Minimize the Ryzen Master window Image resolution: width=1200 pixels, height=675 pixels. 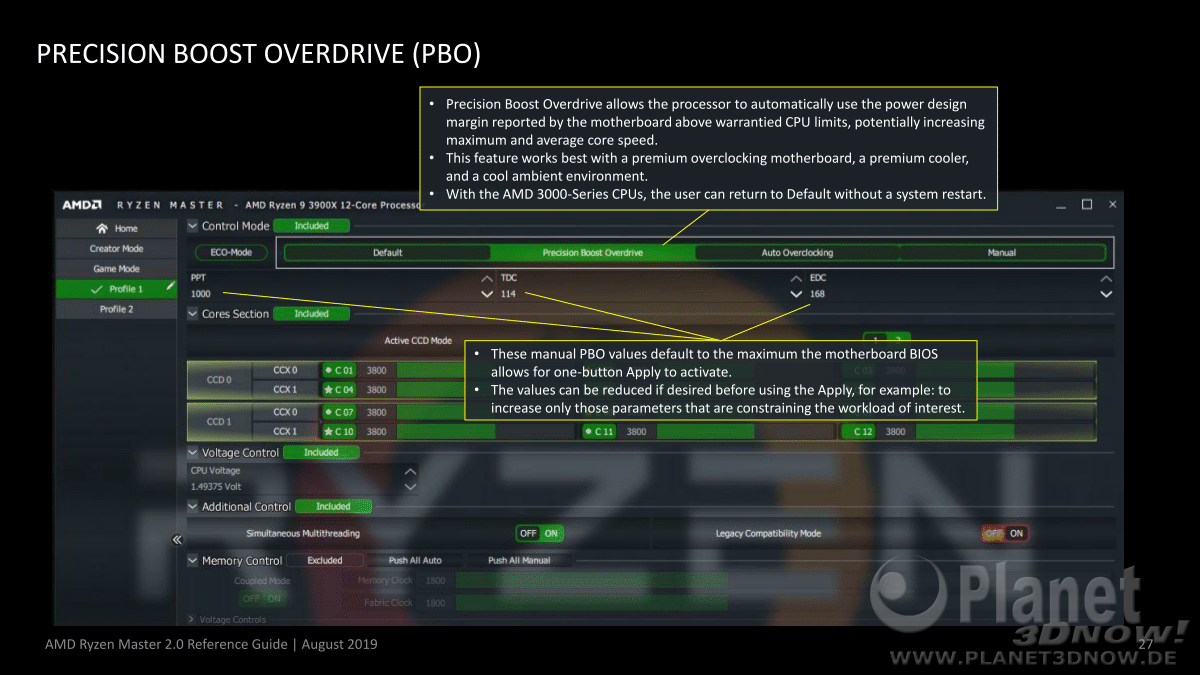[1061, 205]
